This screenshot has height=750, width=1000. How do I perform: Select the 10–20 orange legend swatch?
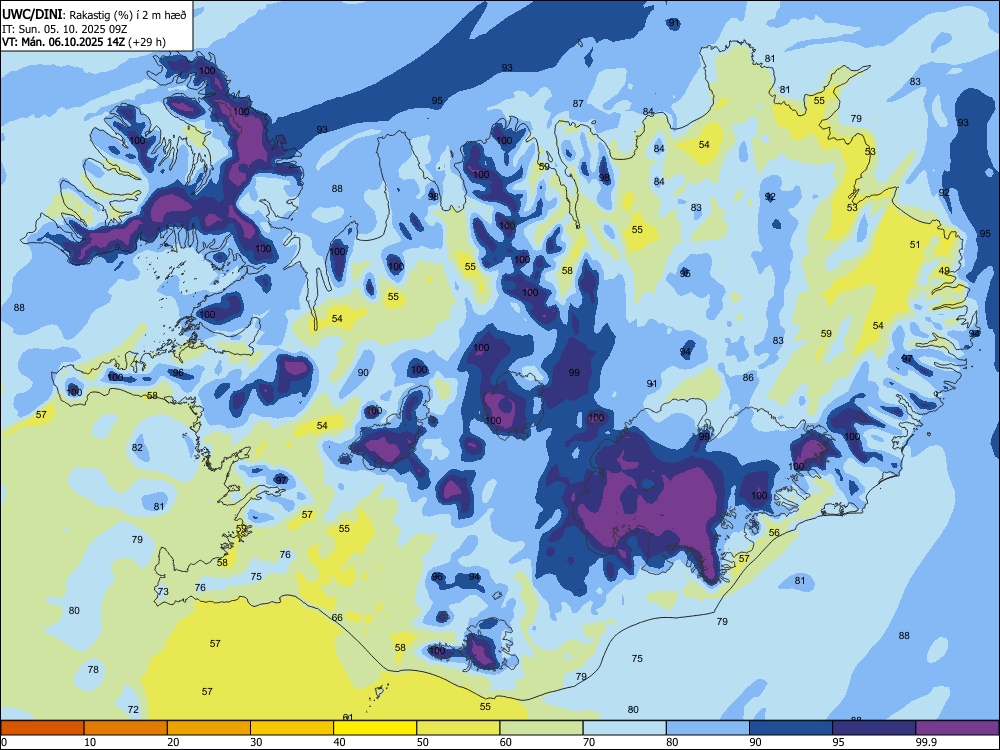[x=126, y=728]
